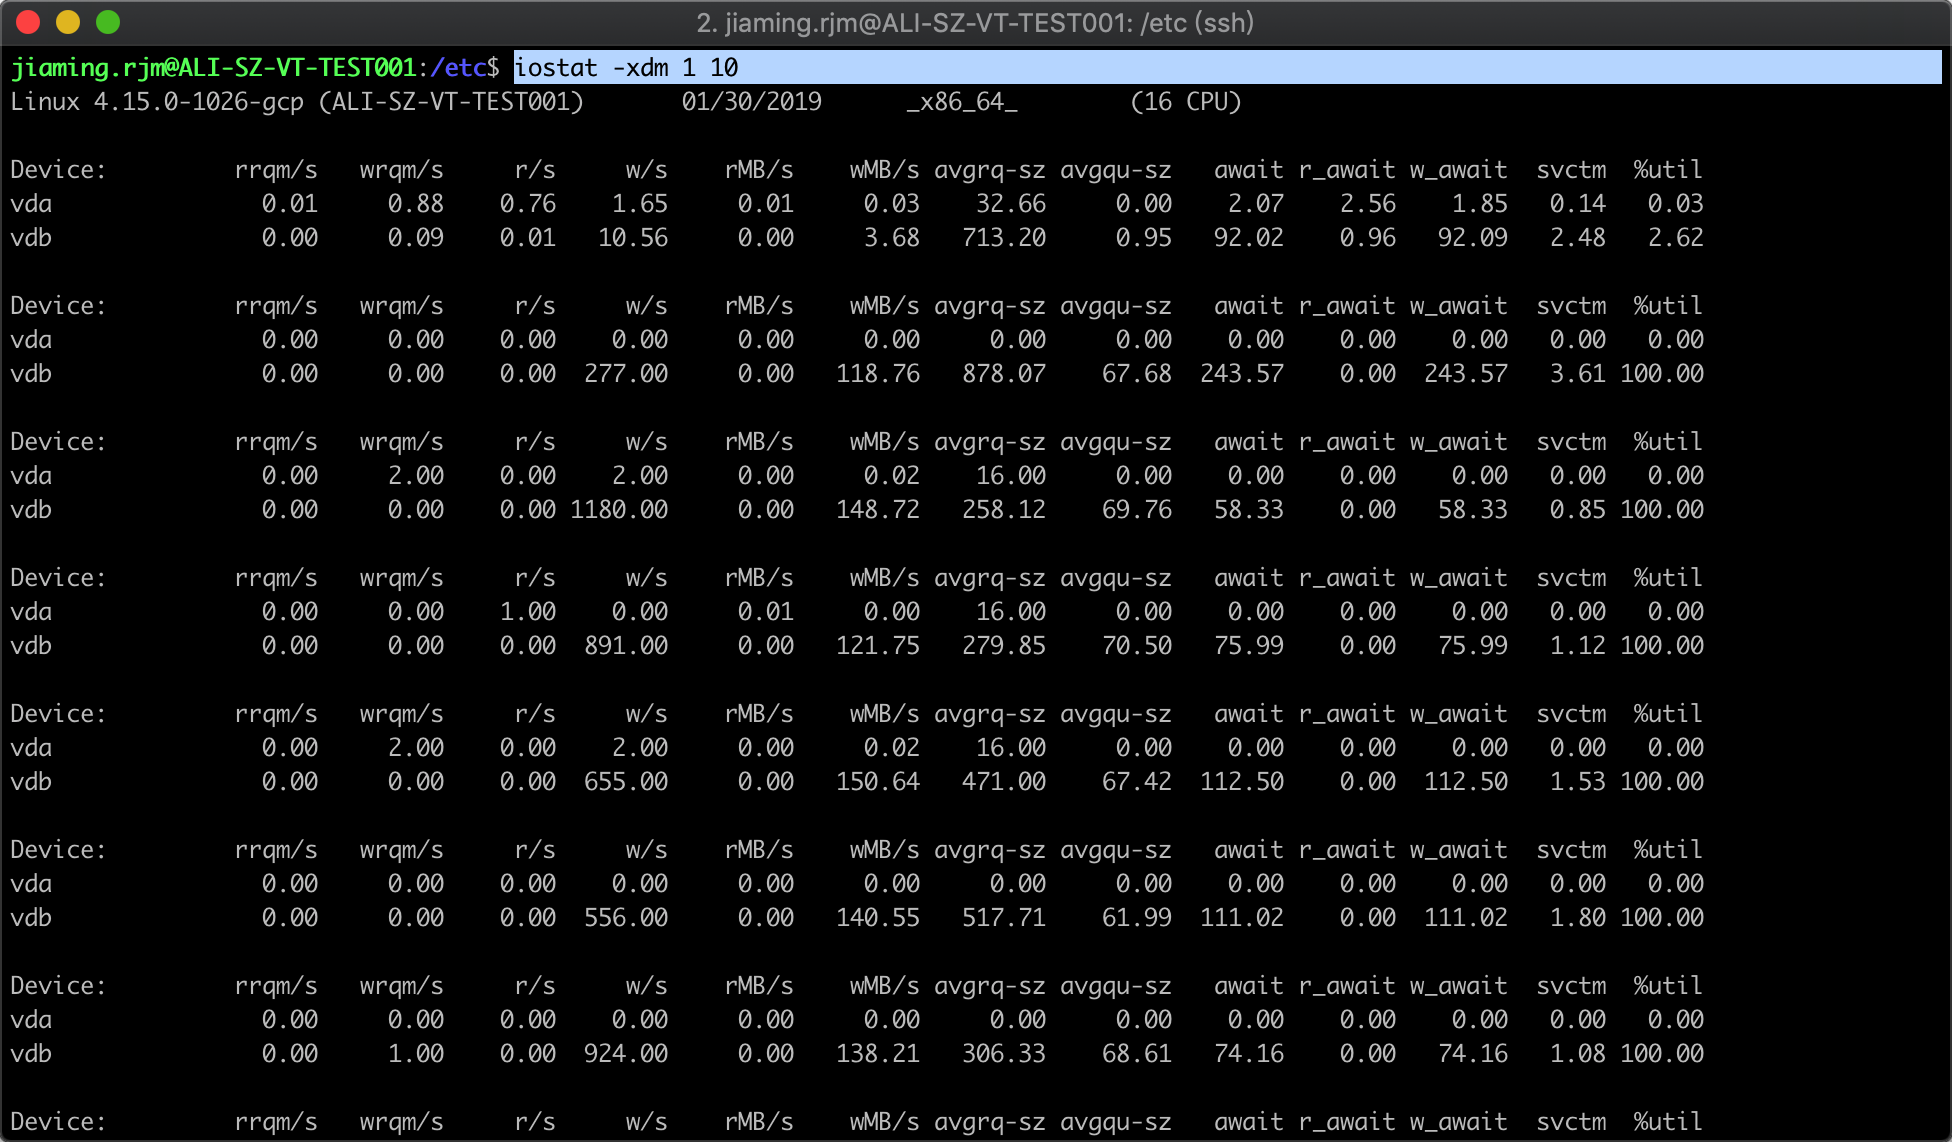
Task: Select the 243.57 await value for vdb
Action: click(x=1243, y=374)
